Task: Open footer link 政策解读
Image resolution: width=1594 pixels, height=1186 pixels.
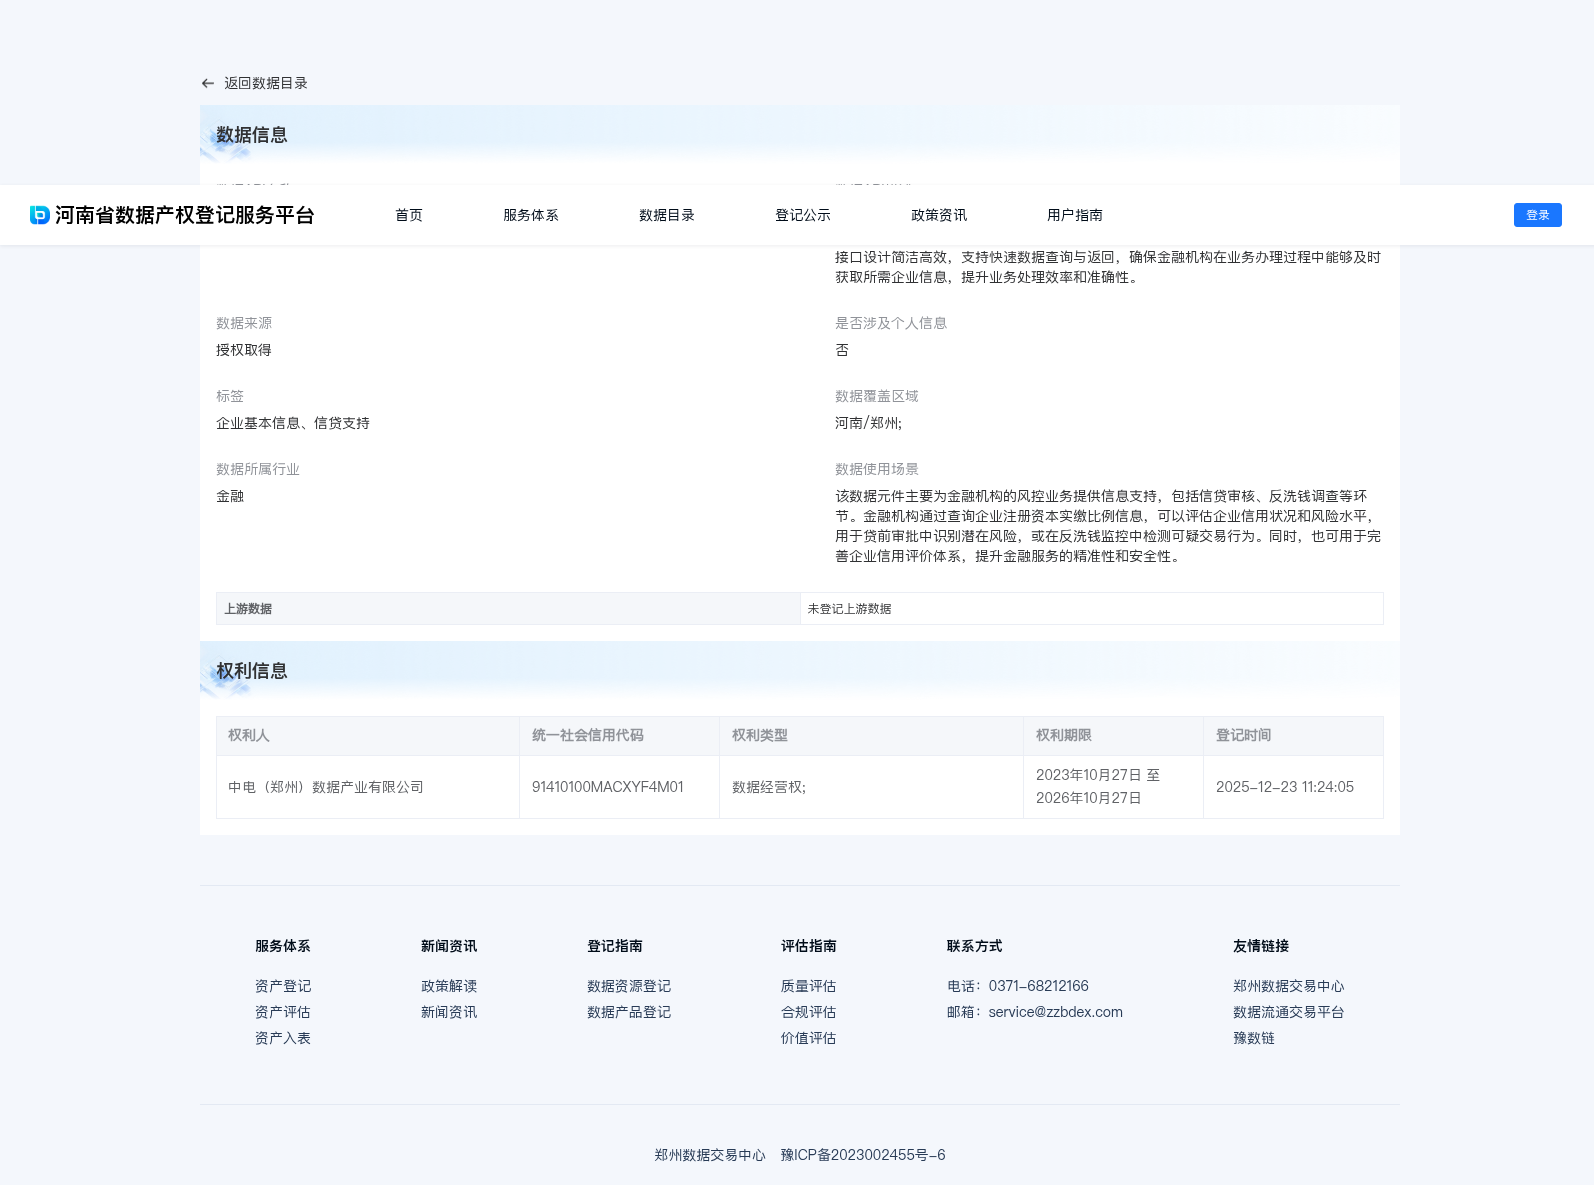Action: click(x=449, y=986)
